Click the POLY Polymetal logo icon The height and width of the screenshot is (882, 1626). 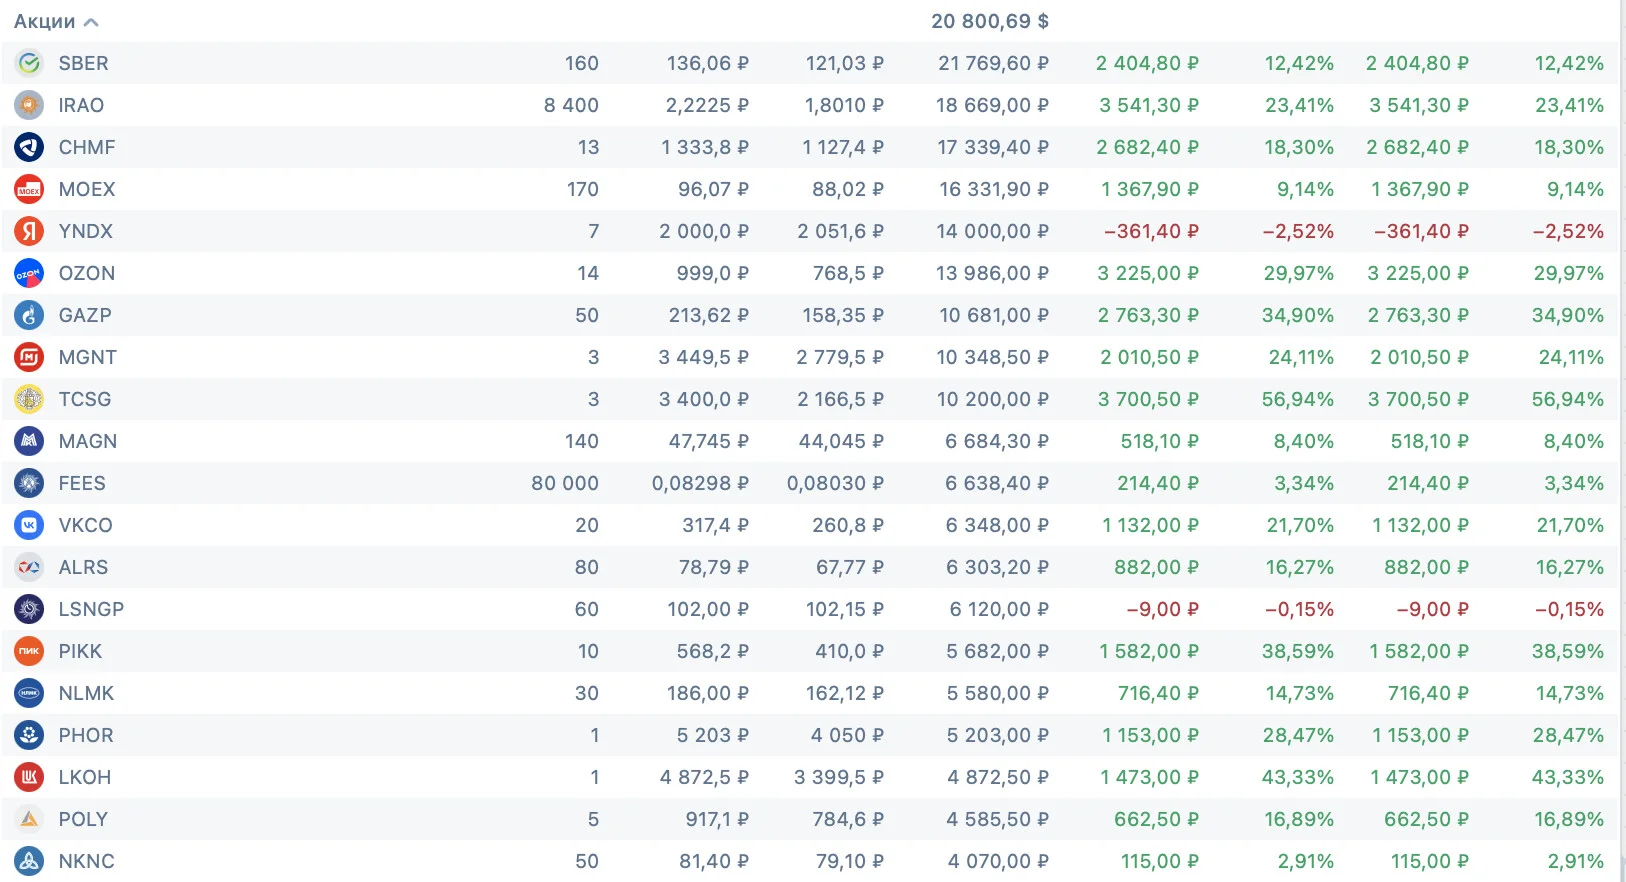[29, 819]
